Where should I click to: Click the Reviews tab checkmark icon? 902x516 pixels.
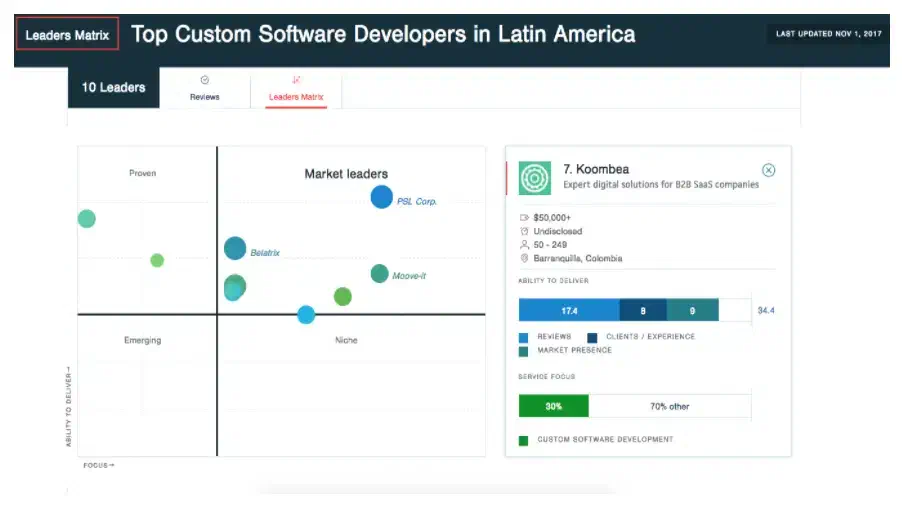point(205,80)
